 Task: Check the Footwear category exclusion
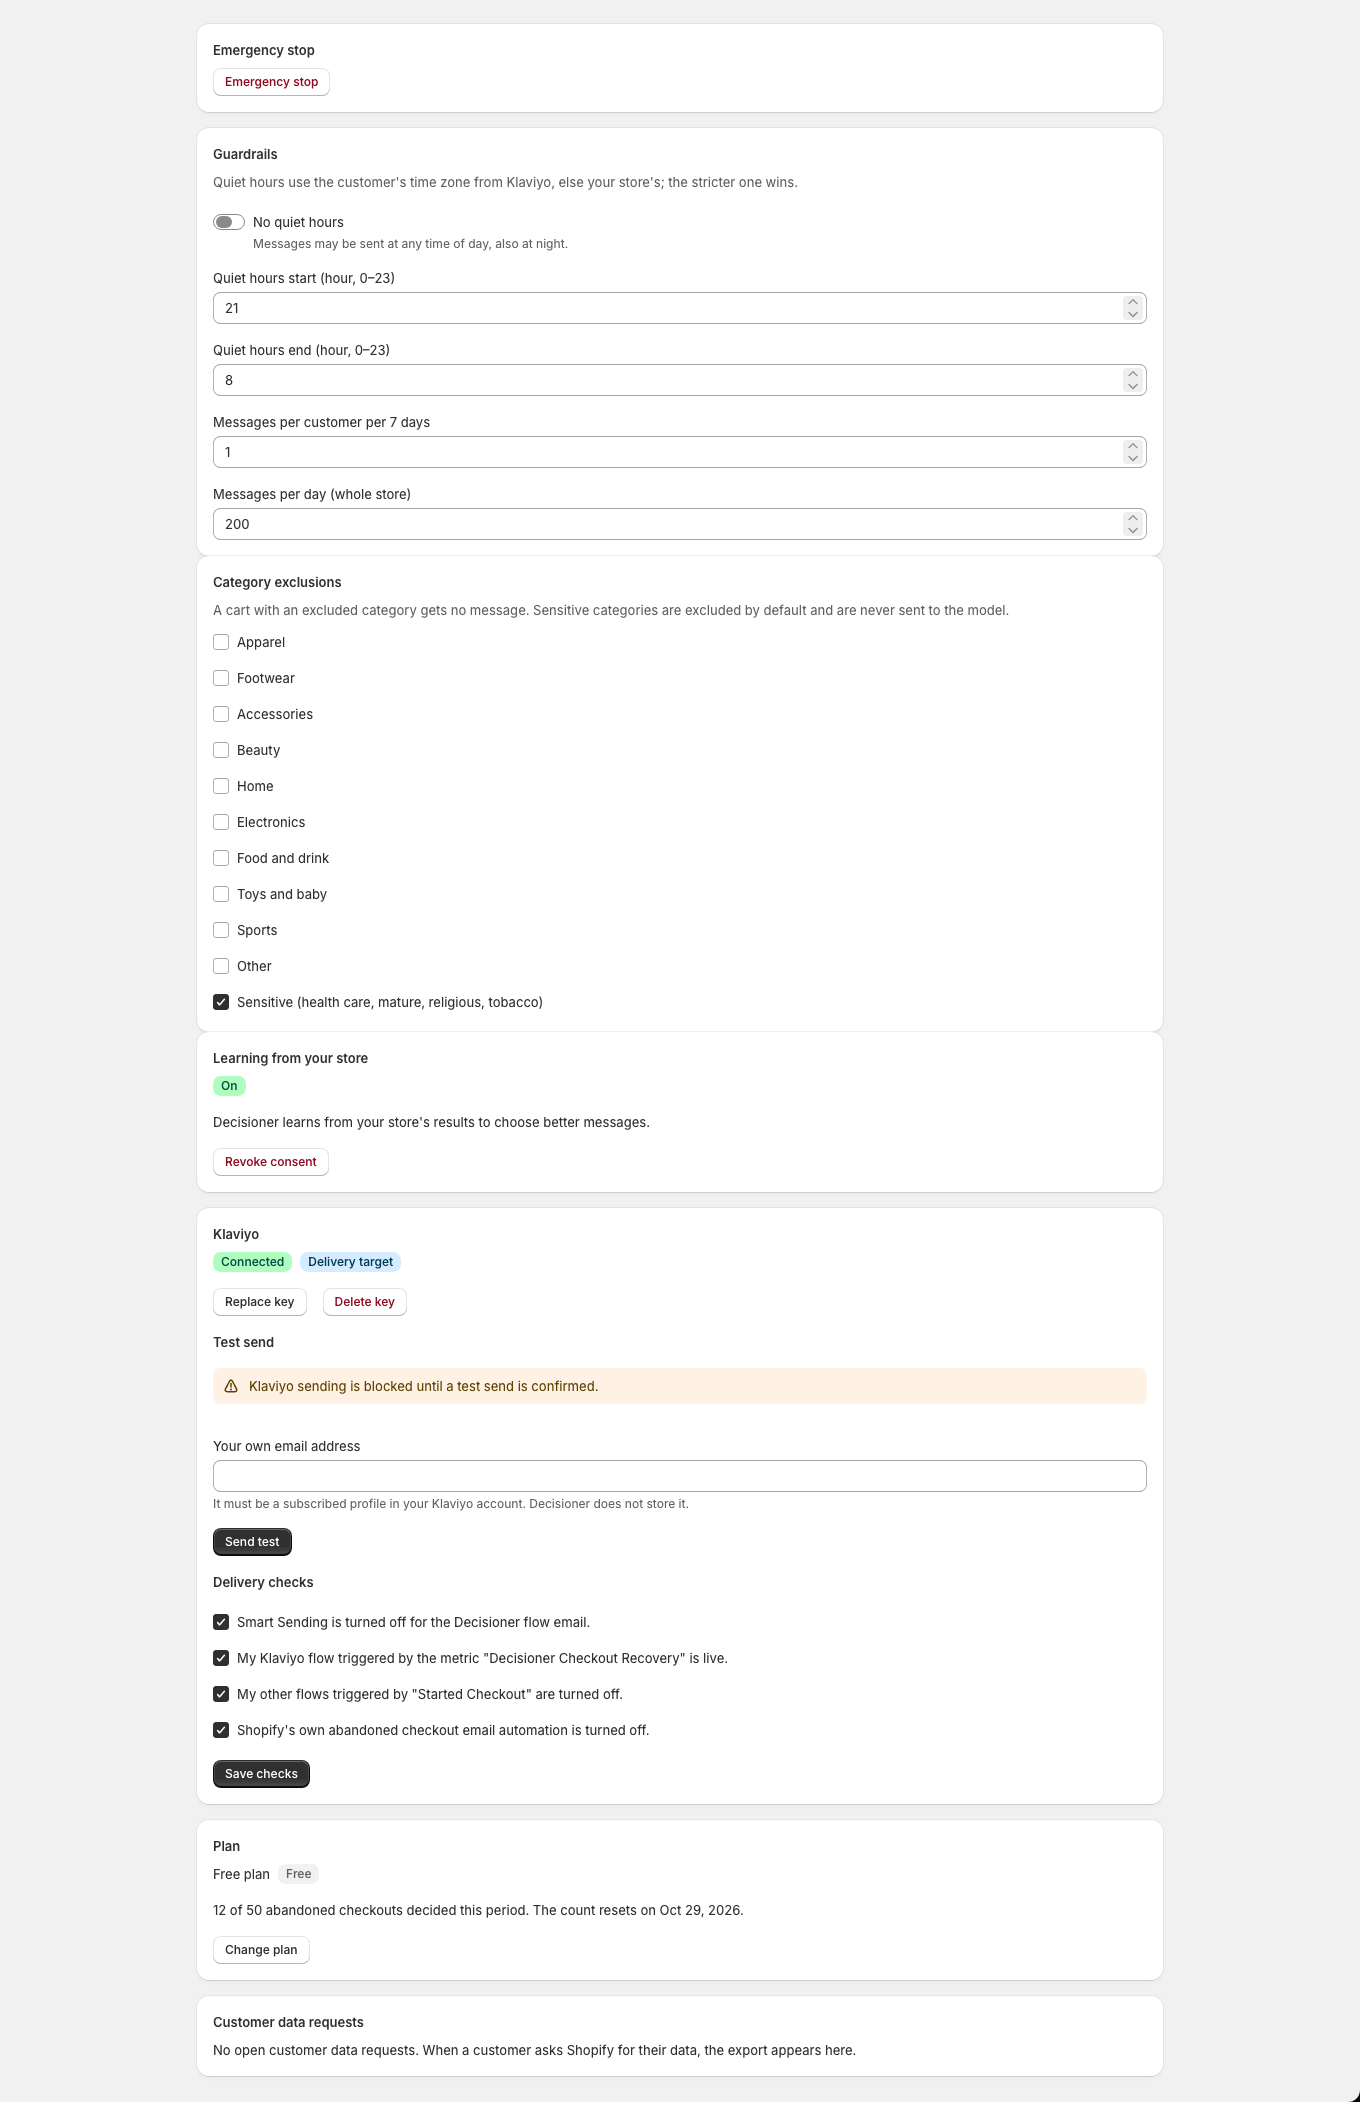[221, 678]
